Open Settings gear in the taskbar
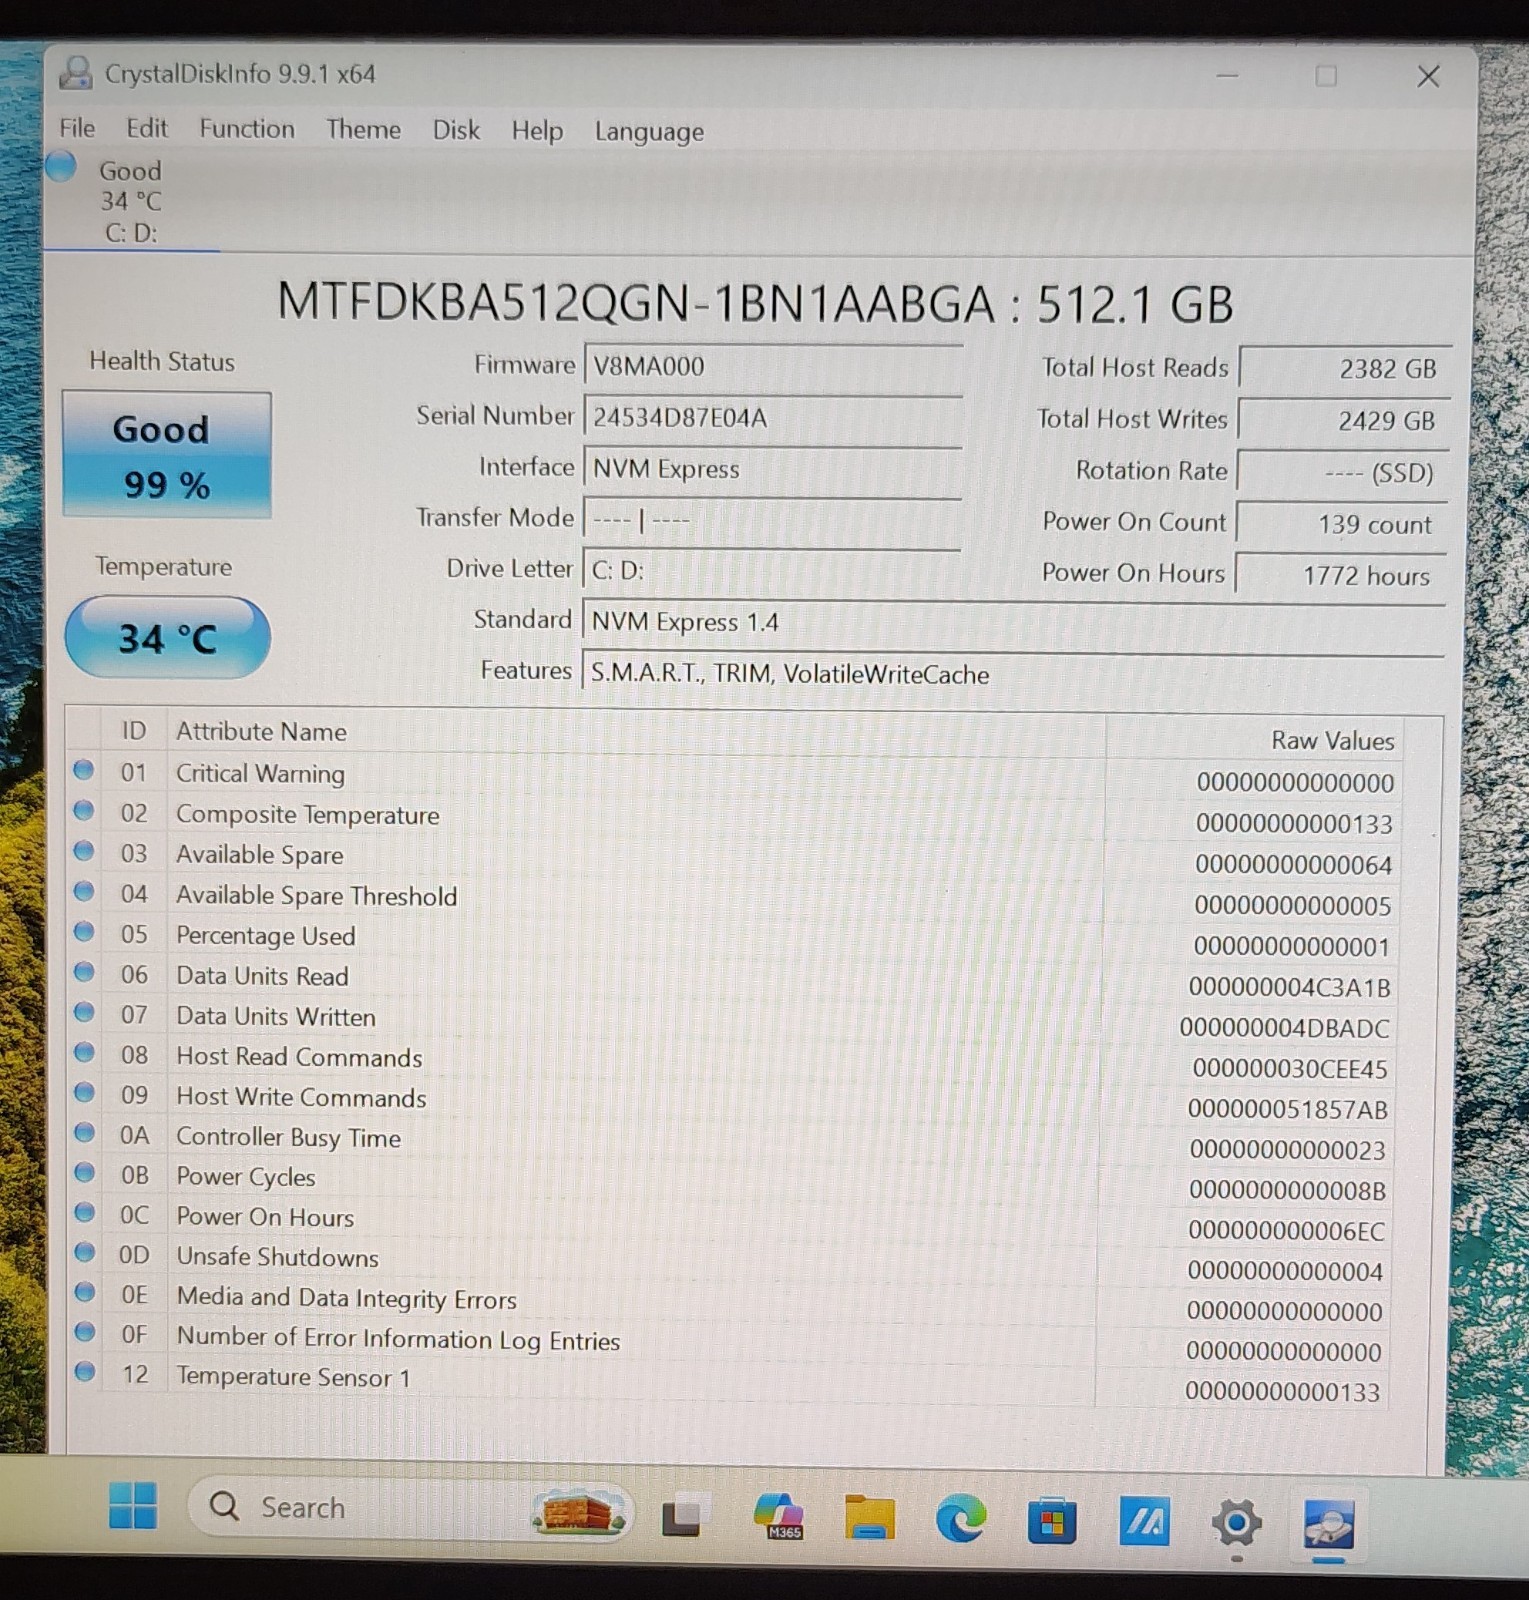 coord(1236,1524)
